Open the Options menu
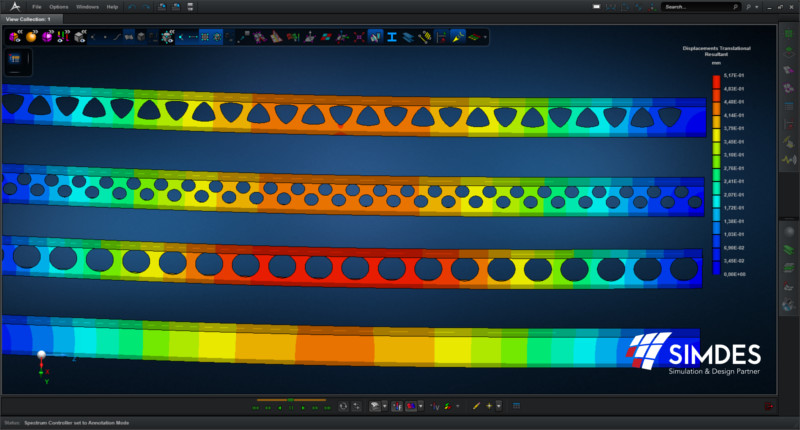 (59, 7)
